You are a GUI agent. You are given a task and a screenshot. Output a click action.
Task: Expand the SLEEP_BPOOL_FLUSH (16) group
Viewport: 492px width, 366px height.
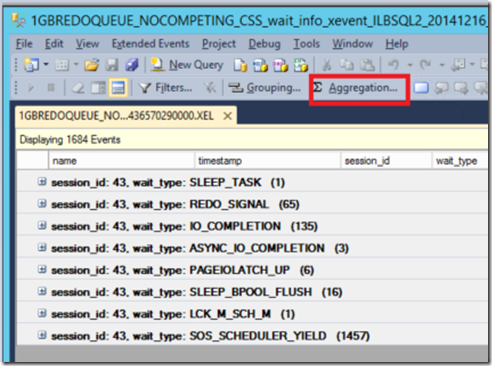42,291
